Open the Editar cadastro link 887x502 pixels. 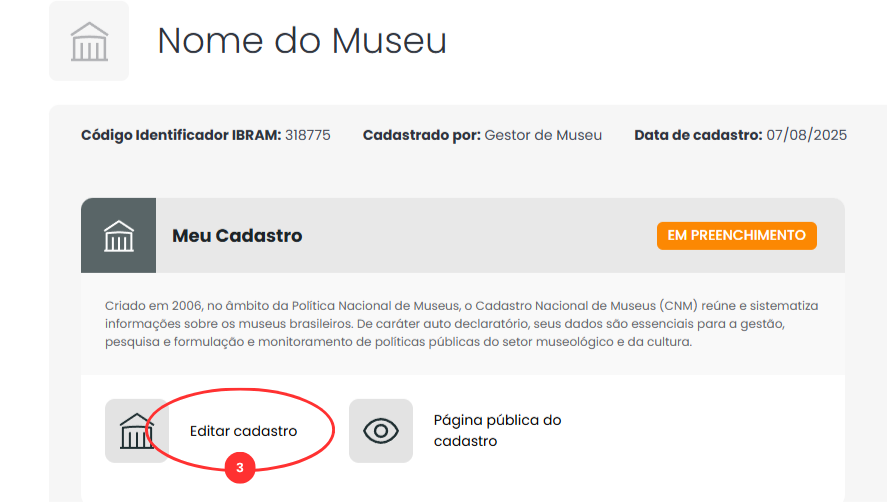tap(243, 431)
